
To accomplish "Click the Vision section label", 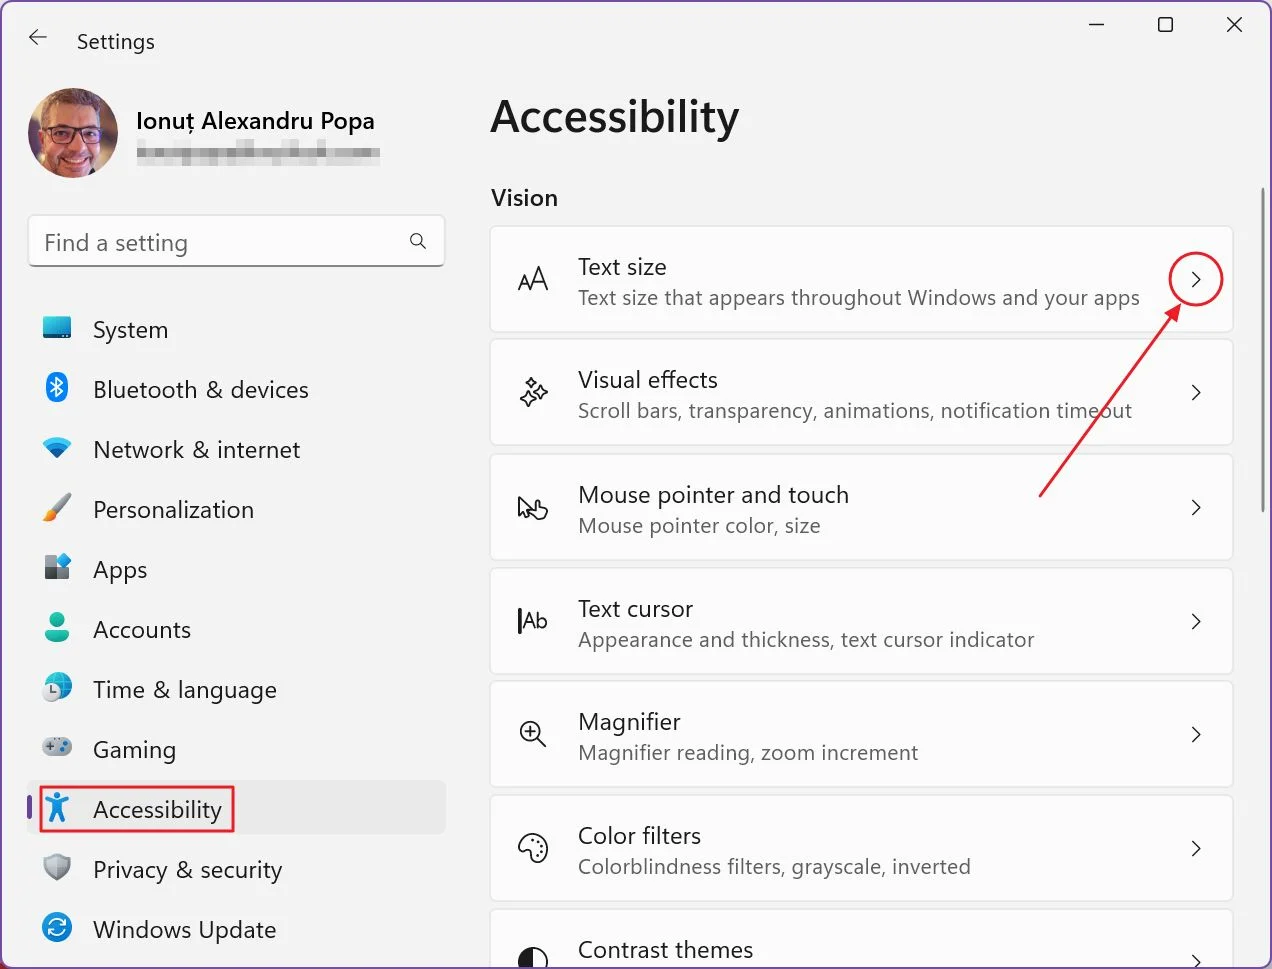I will coord(524,198).
